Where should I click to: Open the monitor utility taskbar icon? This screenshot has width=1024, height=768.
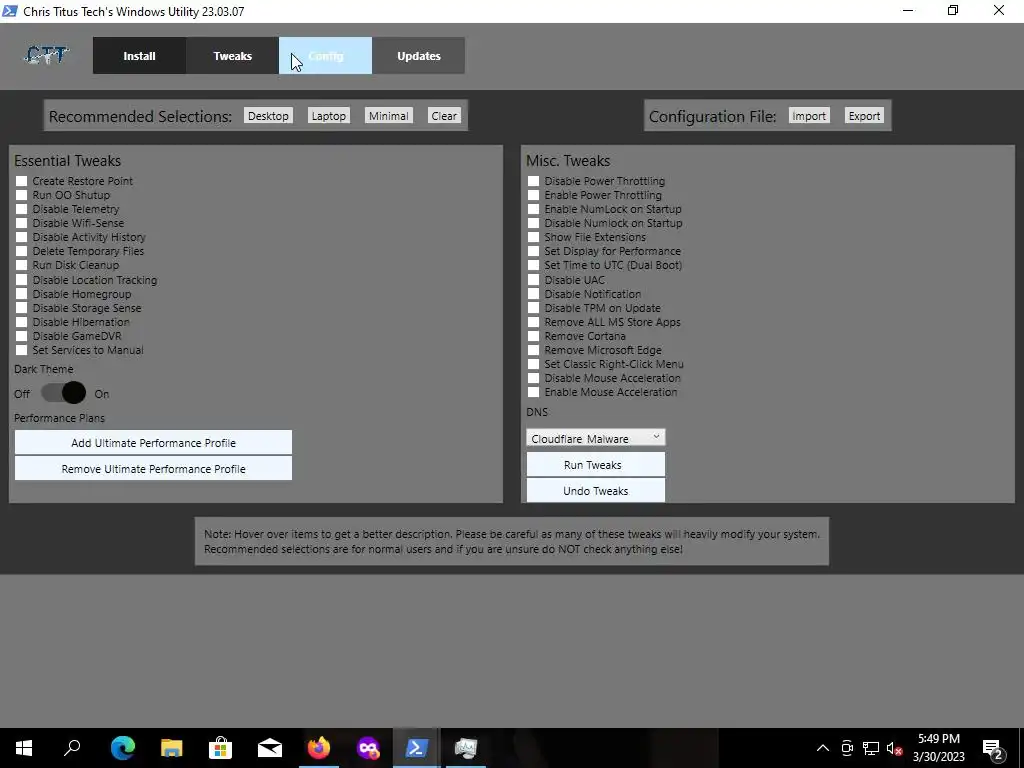click(466, 748)
